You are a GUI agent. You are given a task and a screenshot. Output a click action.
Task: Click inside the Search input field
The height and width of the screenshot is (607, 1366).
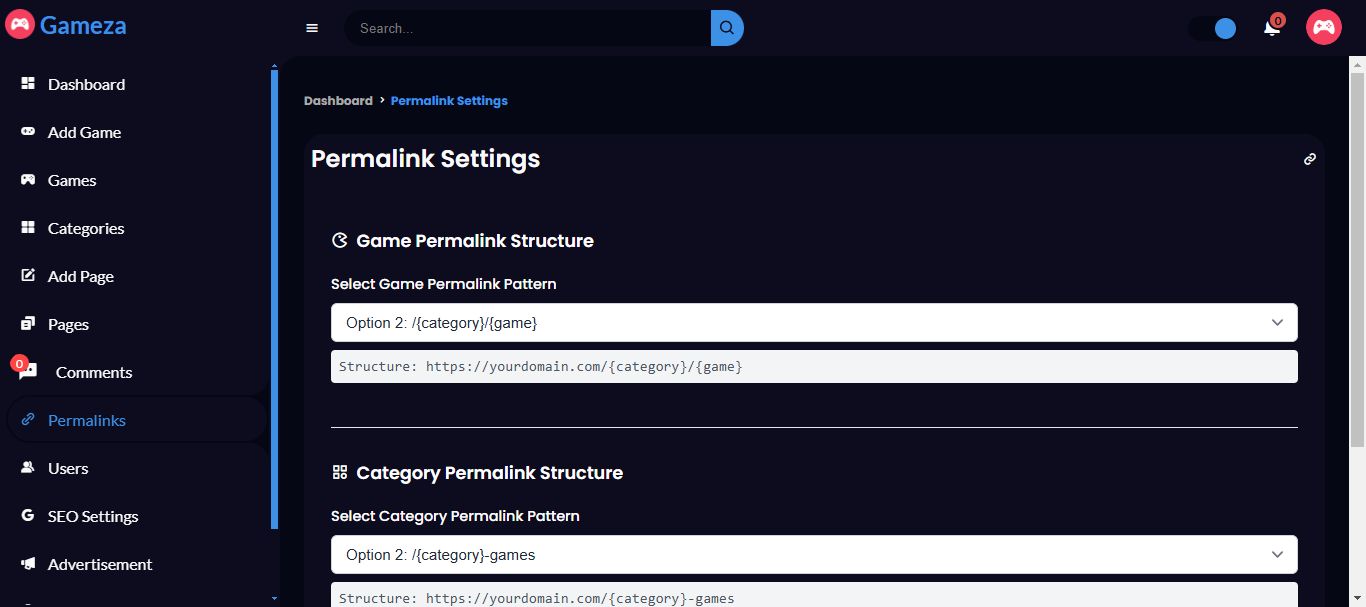pyautogui.click(x=528, y=28)
